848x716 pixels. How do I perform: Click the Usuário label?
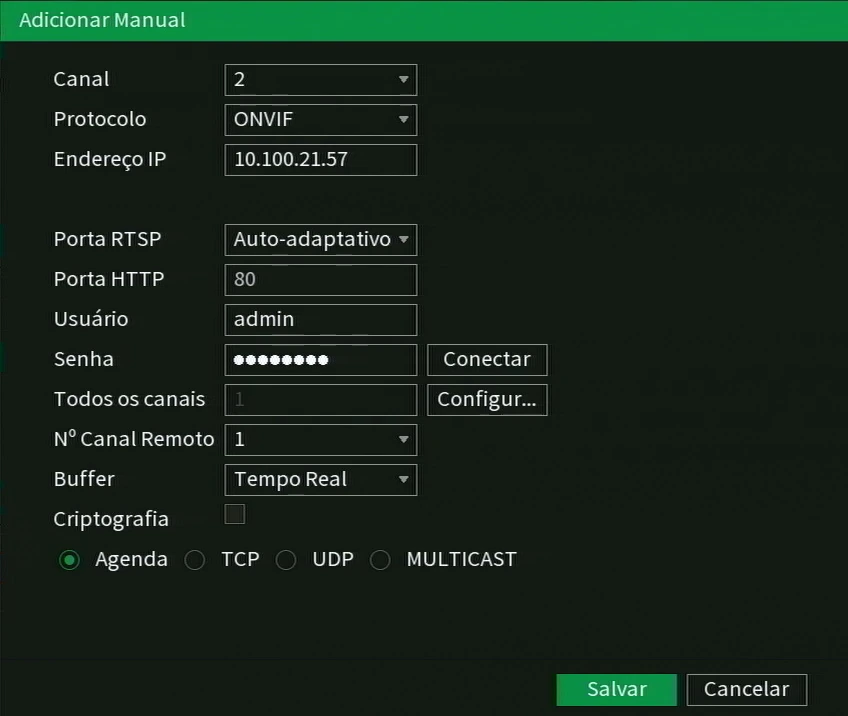pos(91,319)
